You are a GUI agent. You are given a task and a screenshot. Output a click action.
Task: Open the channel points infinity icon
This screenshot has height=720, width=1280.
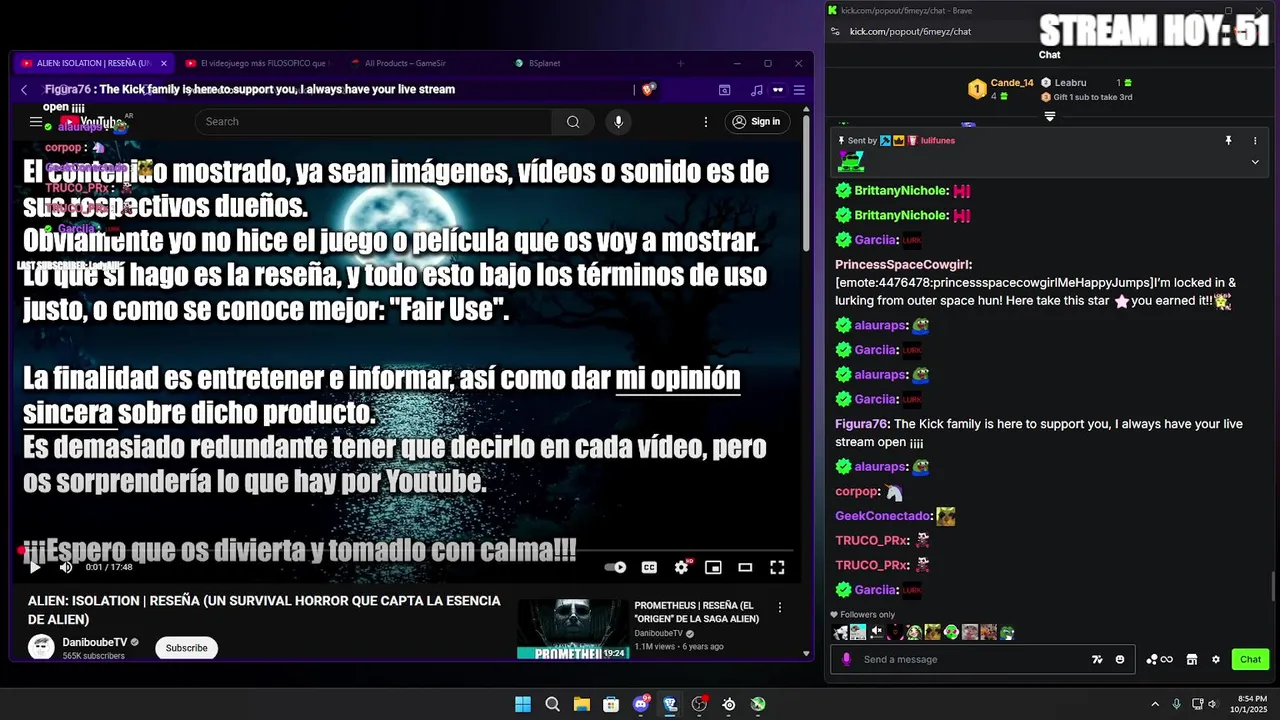tap(1160, 659)
